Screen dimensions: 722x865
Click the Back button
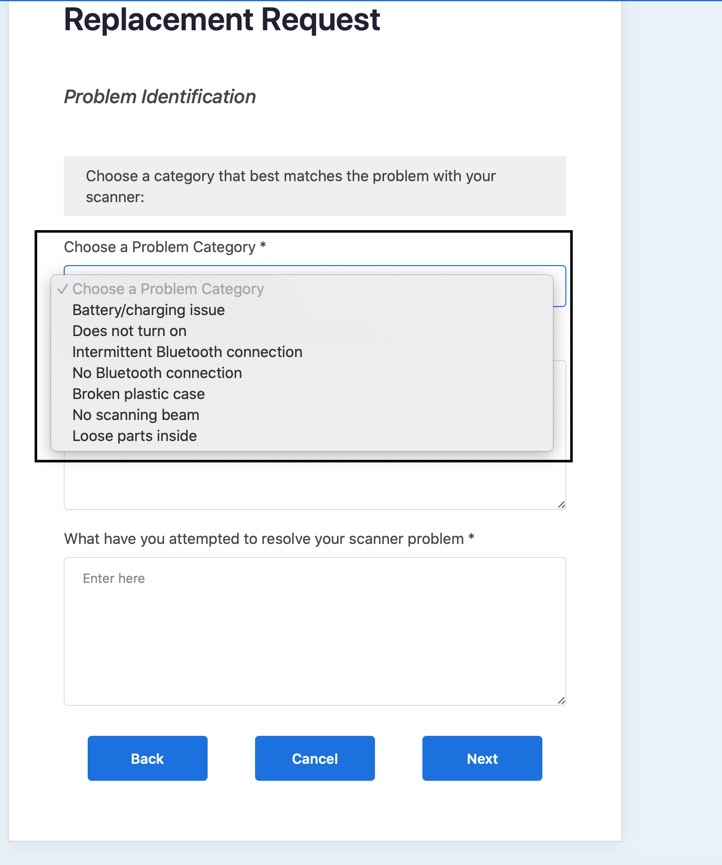(x=147, y=758)
